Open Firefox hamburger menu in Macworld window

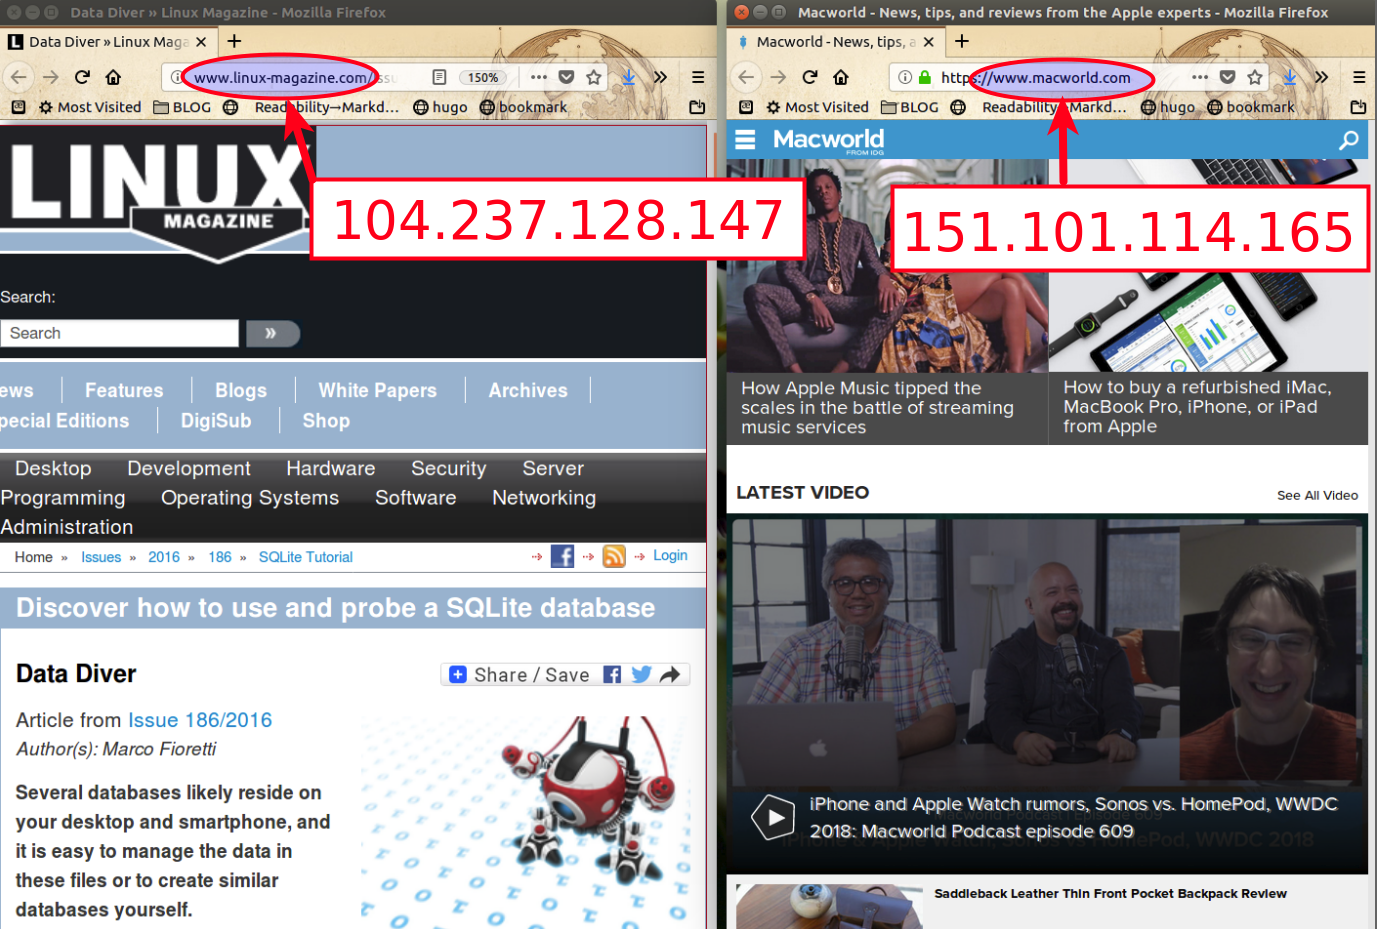click(1359, 77)
